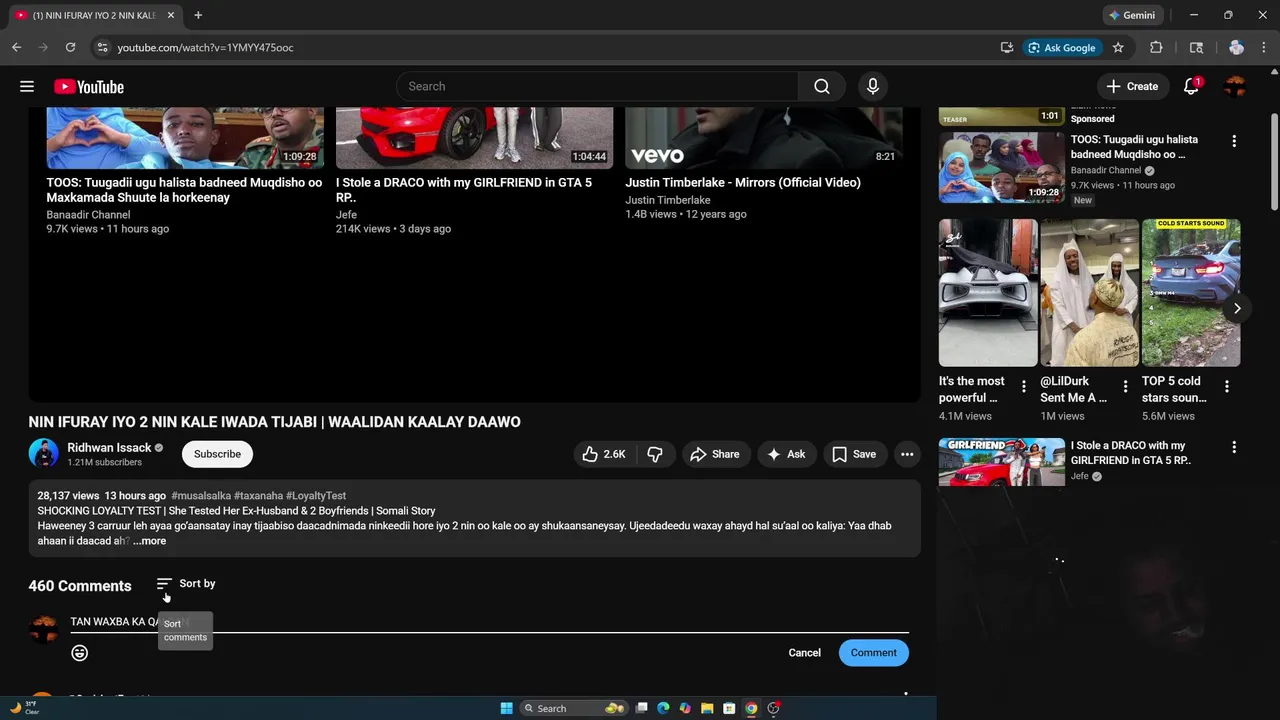The width and height of the screenshot is (1280, 720).
Task: Subscribe to Ridhwan Issack
Action: [x=217, y=454]
